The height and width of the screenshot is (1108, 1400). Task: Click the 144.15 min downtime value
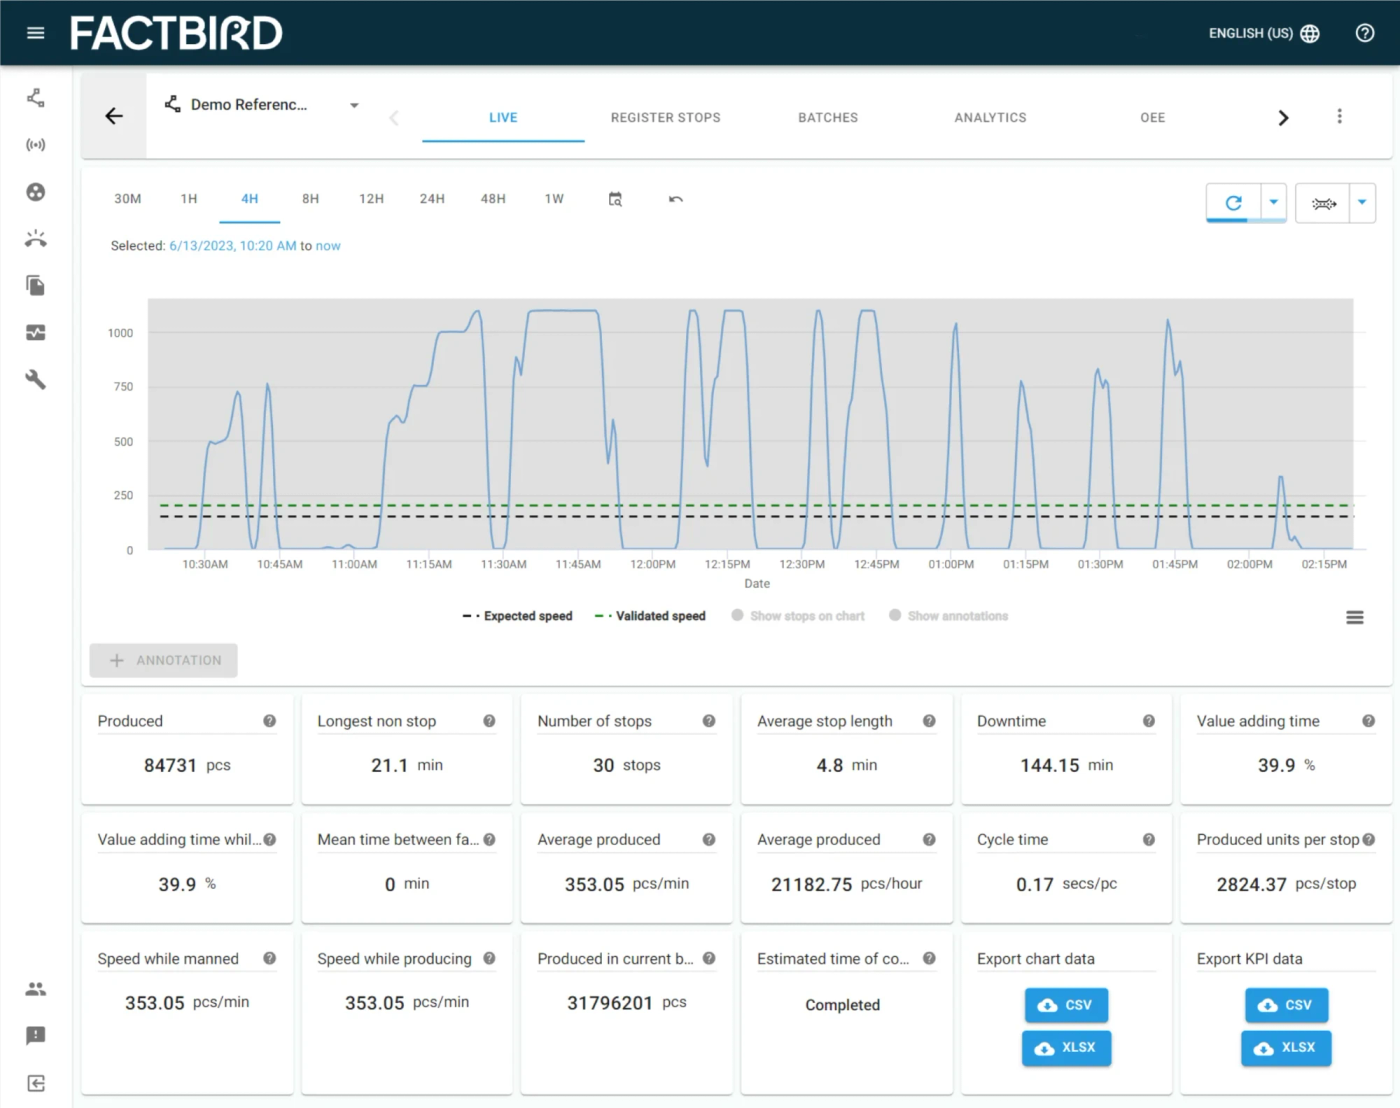1067,765
